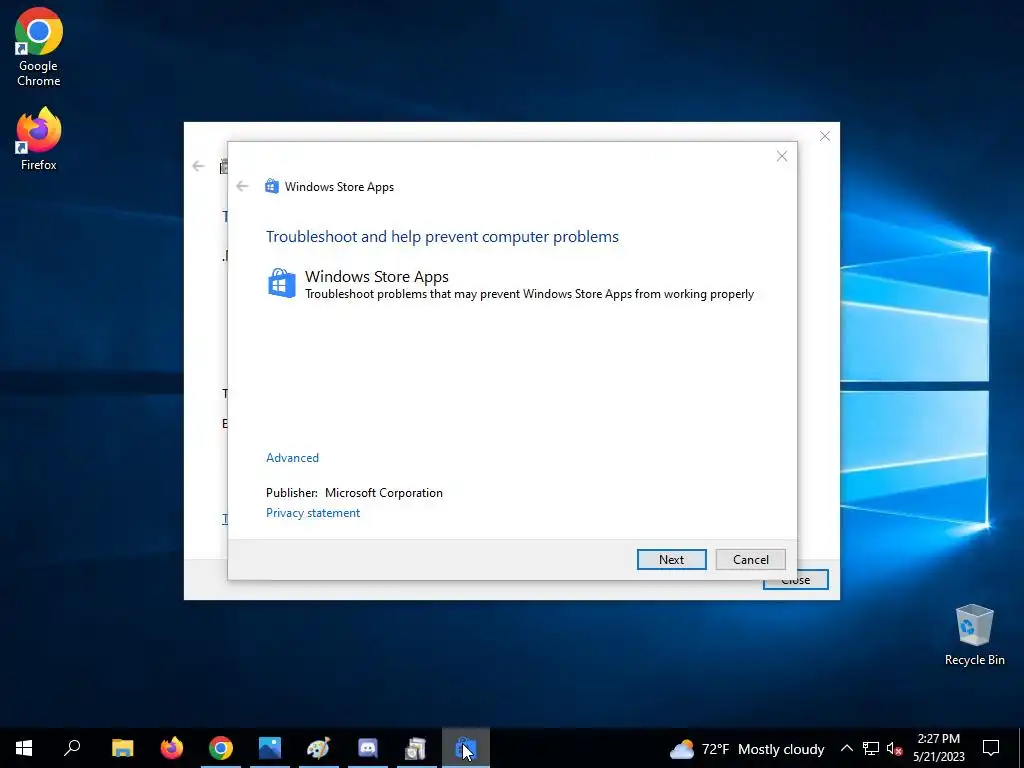1024x768 pixels.
Task: Close the background troubleshooting window
Action: (825, 136)
